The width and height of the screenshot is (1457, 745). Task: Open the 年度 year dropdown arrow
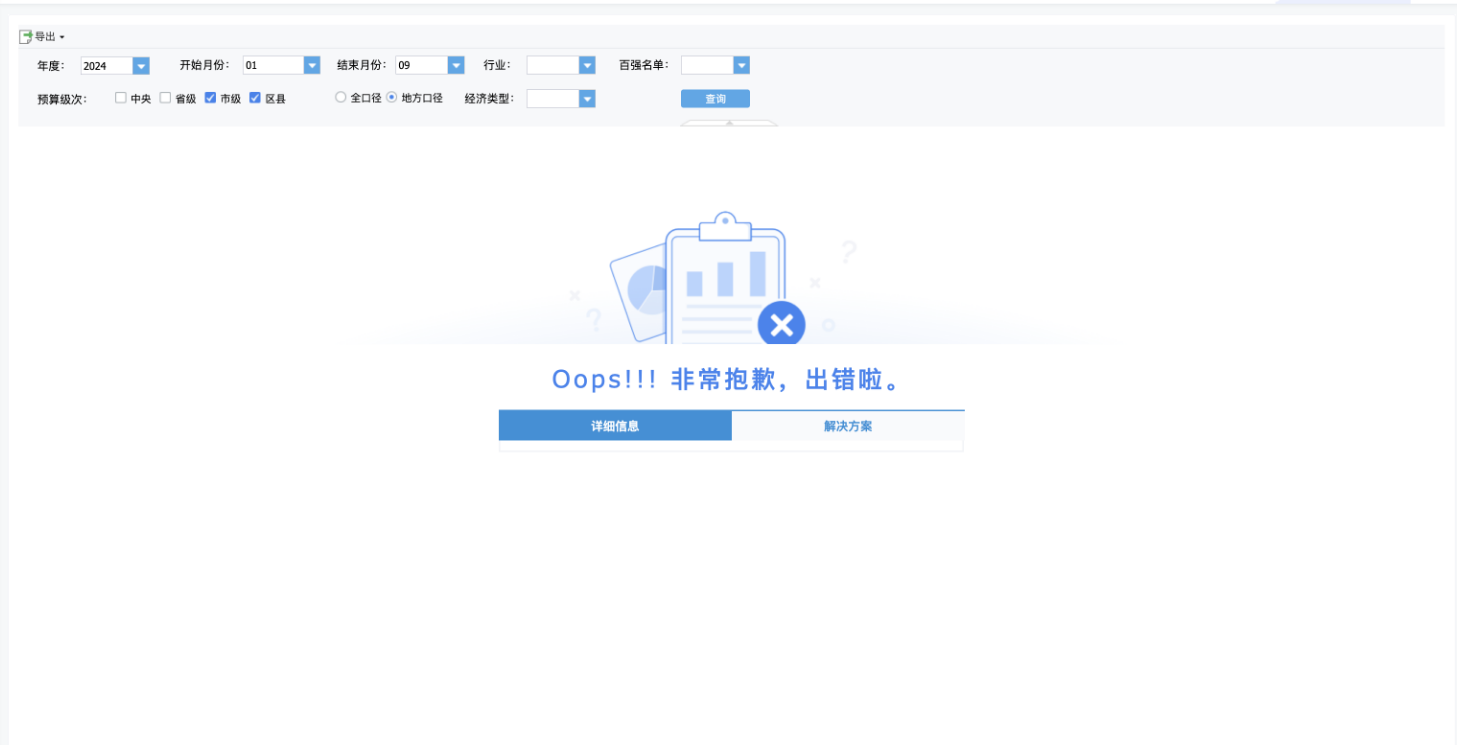(141, 66)
